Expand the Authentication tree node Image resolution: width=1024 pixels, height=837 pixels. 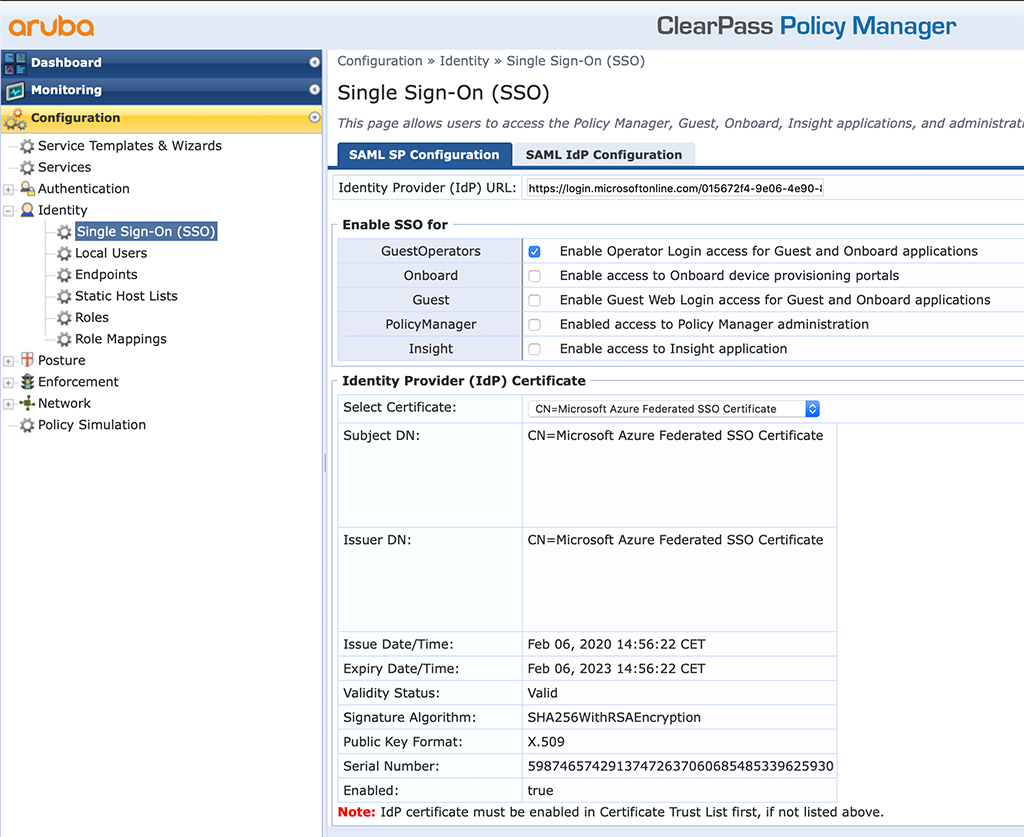click(x=8, y=189)
